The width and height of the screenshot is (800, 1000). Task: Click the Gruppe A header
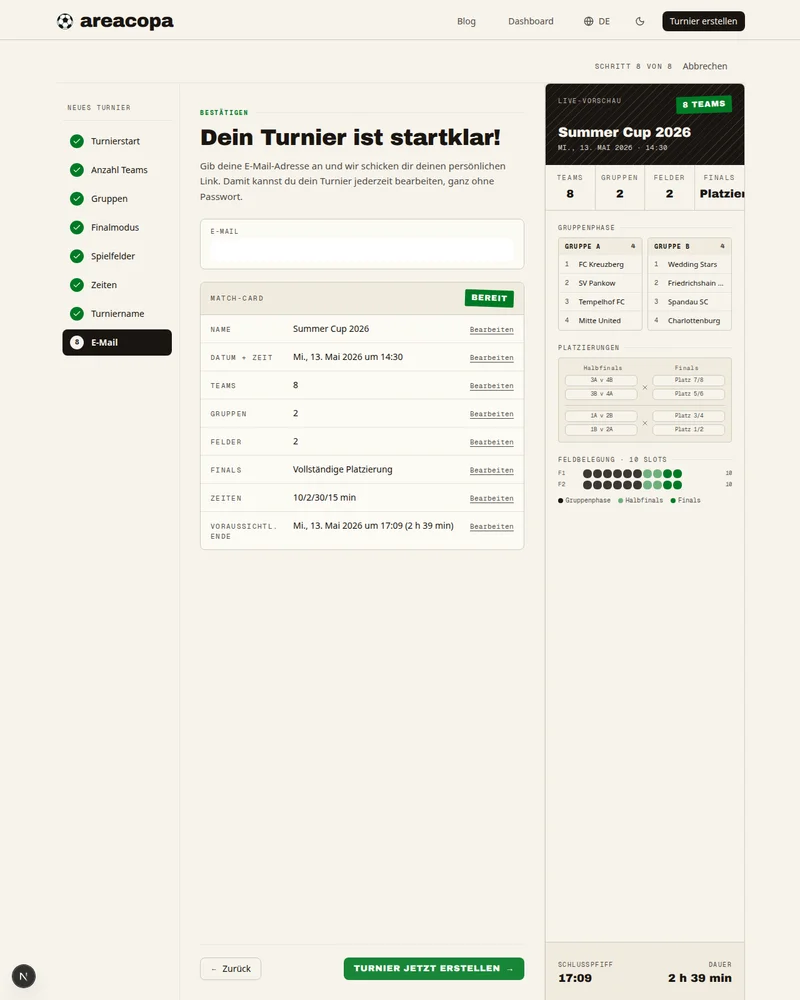(x=600, y=246)
